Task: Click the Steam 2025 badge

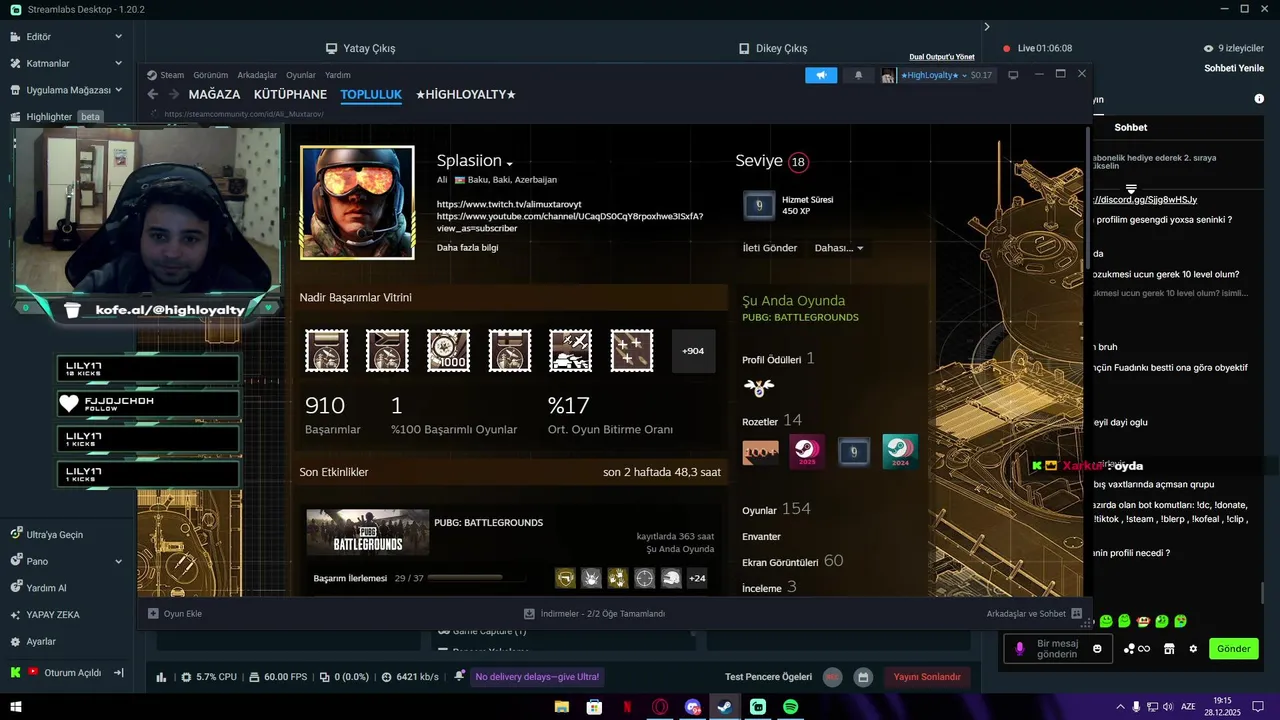Action: click(806, 452)
